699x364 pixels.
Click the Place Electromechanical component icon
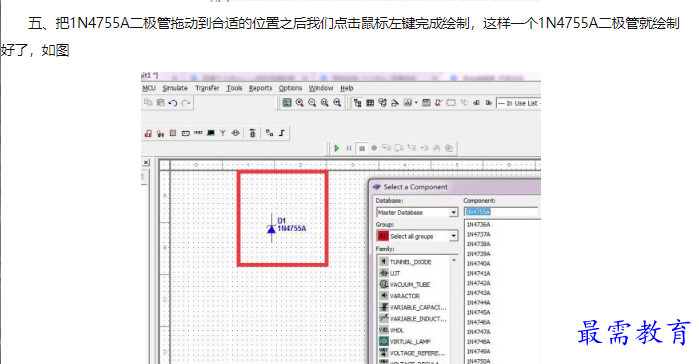click(235, 133)
